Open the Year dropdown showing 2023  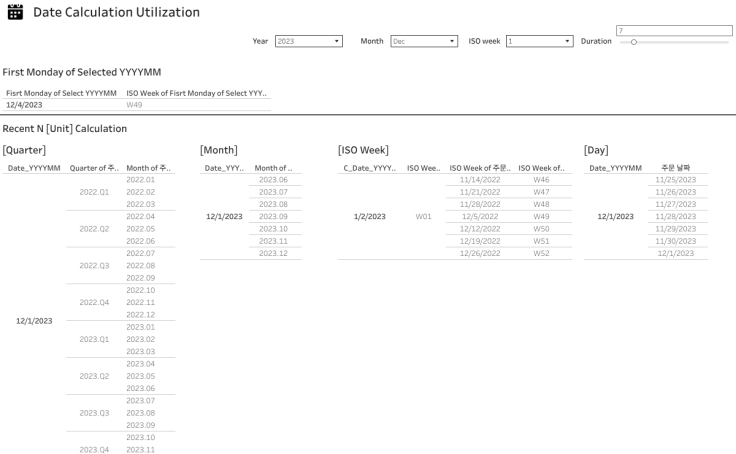(308, 41)
